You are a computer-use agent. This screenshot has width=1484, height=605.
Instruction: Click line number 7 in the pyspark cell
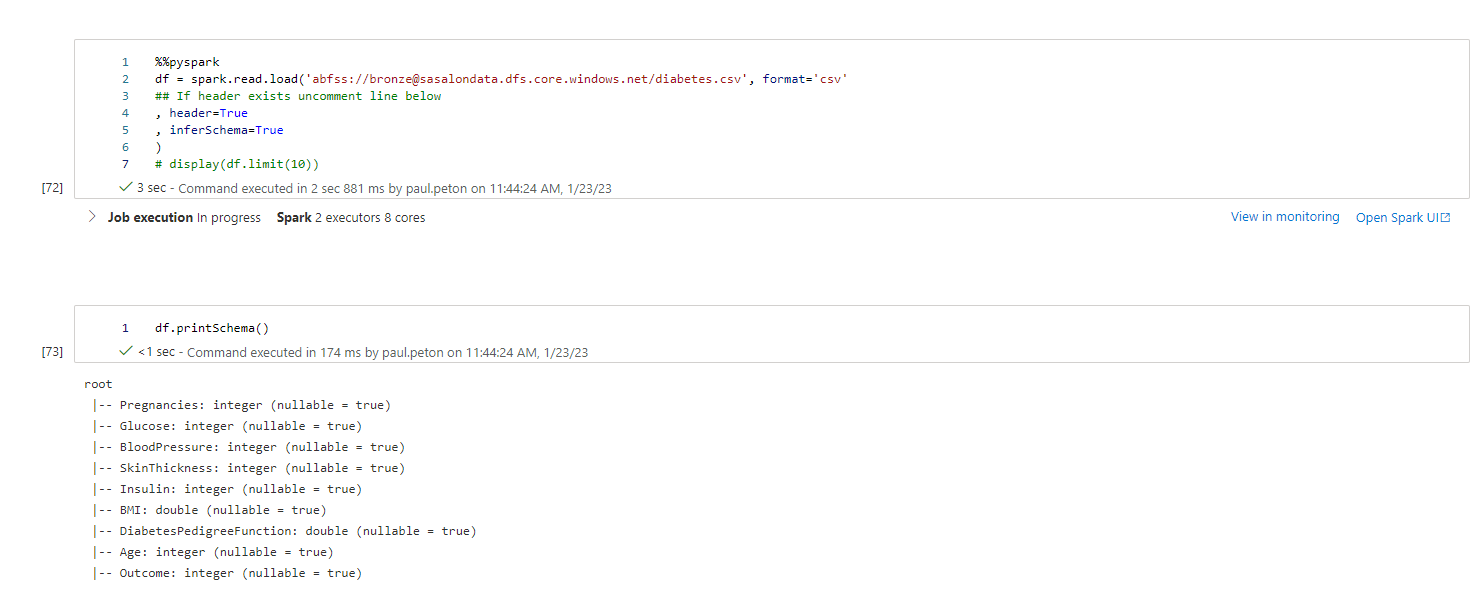coord(125,163)
